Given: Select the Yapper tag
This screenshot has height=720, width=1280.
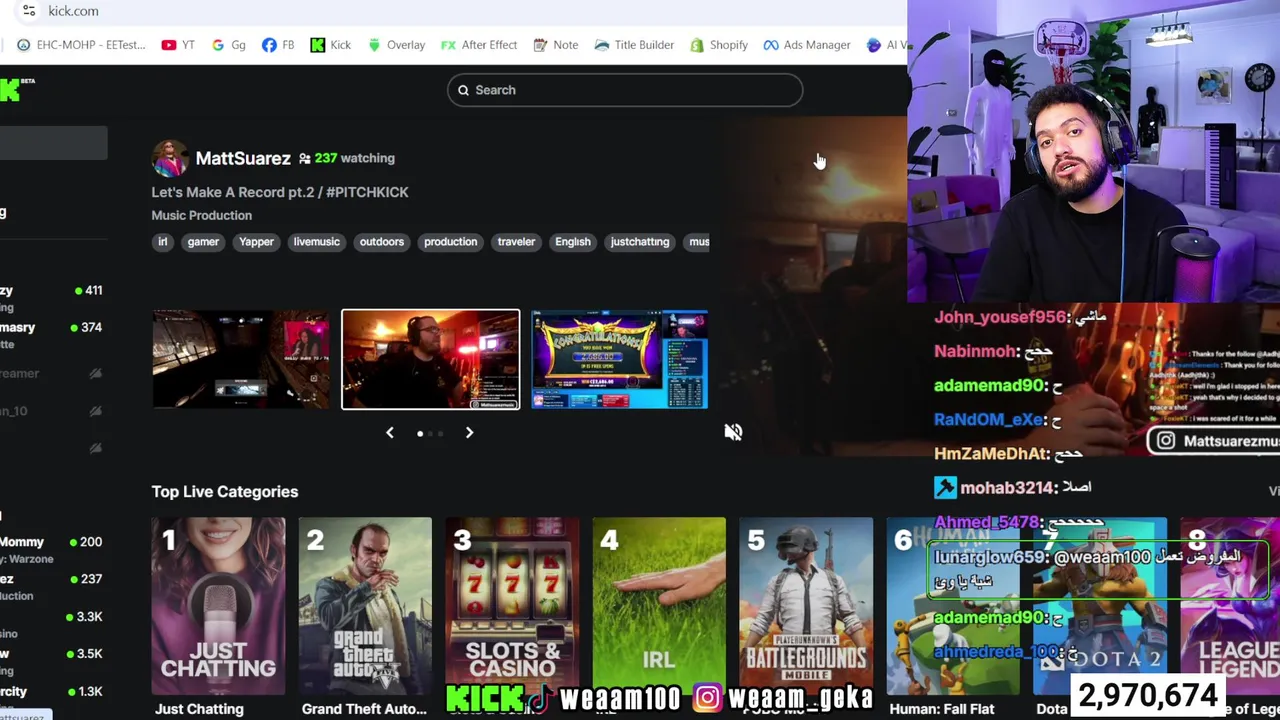Looking at the screenshot, I should 256,242.
